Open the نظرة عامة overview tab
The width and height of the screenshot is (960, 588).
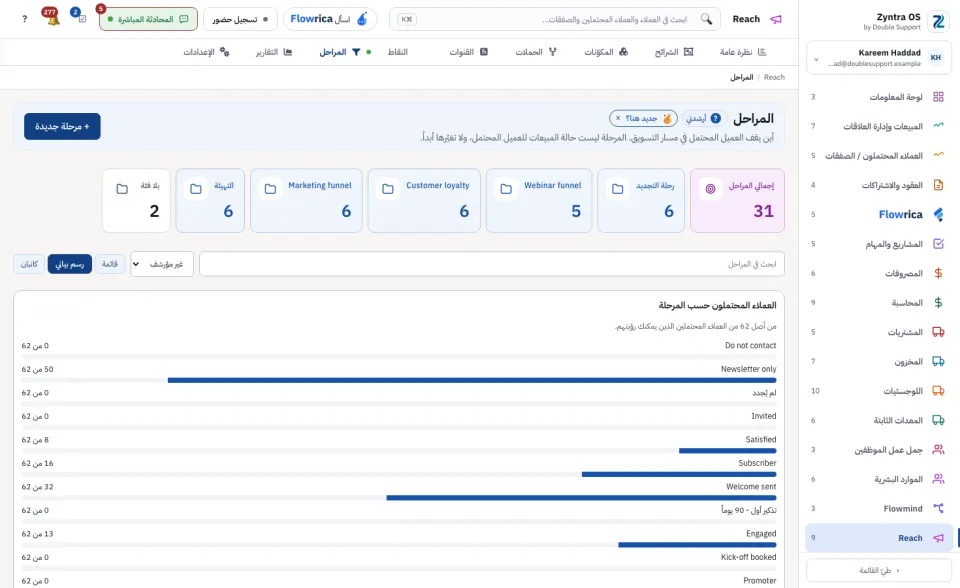[x=743, y=52]
